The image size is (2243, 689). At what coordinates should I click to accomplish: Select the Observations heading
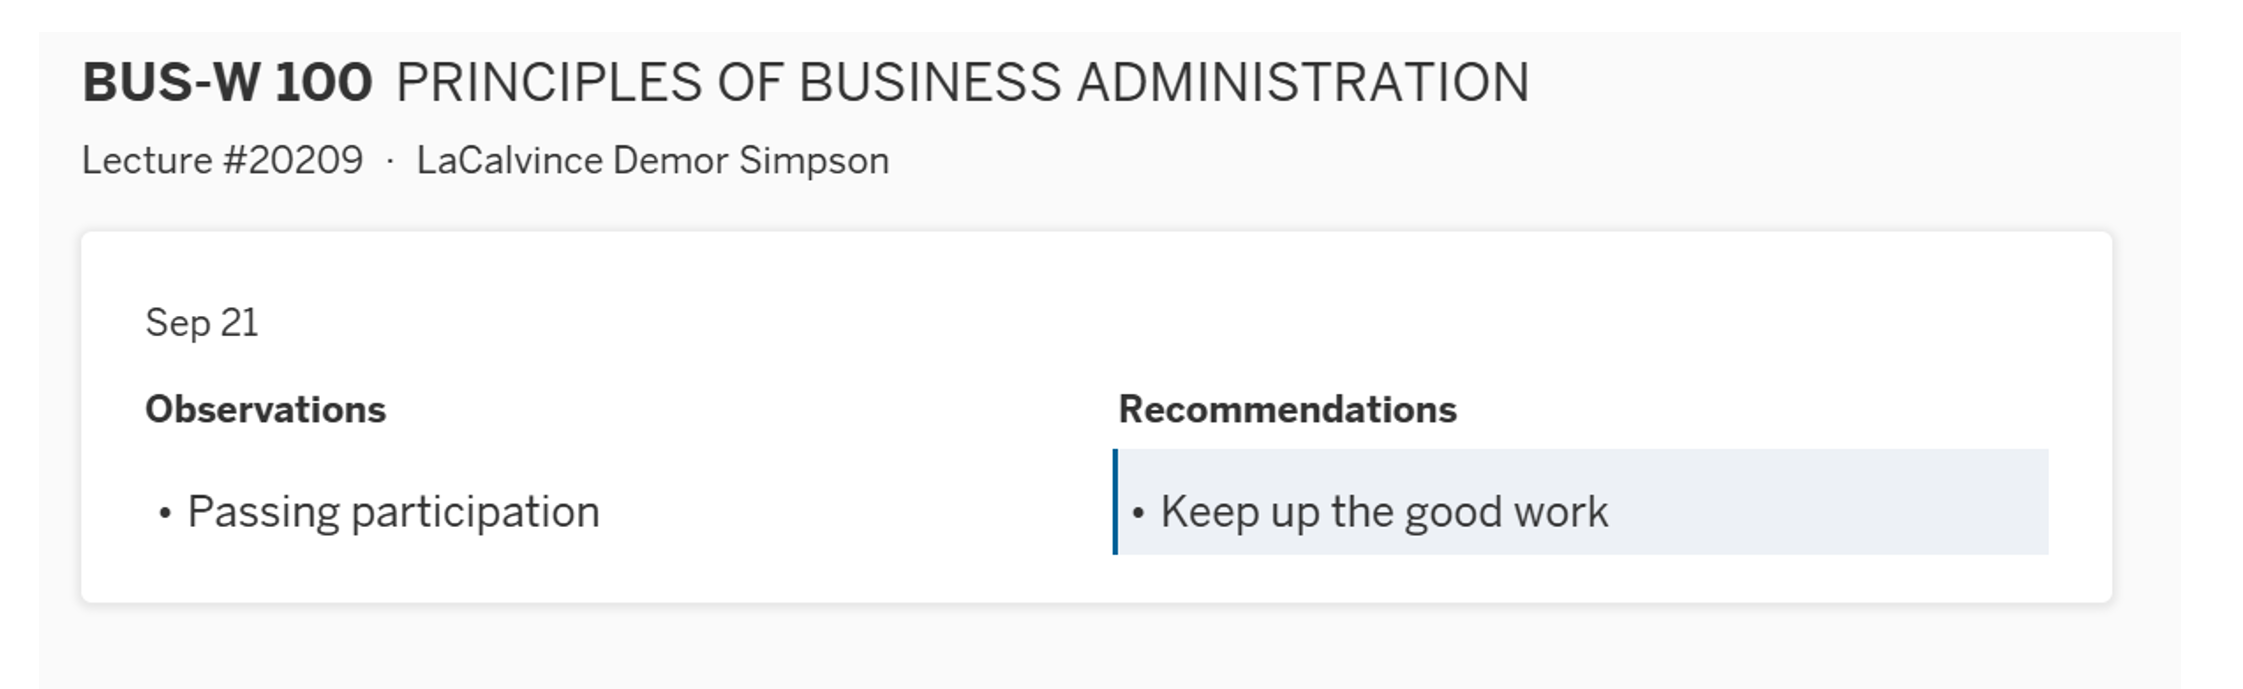[x=265, y=410]
